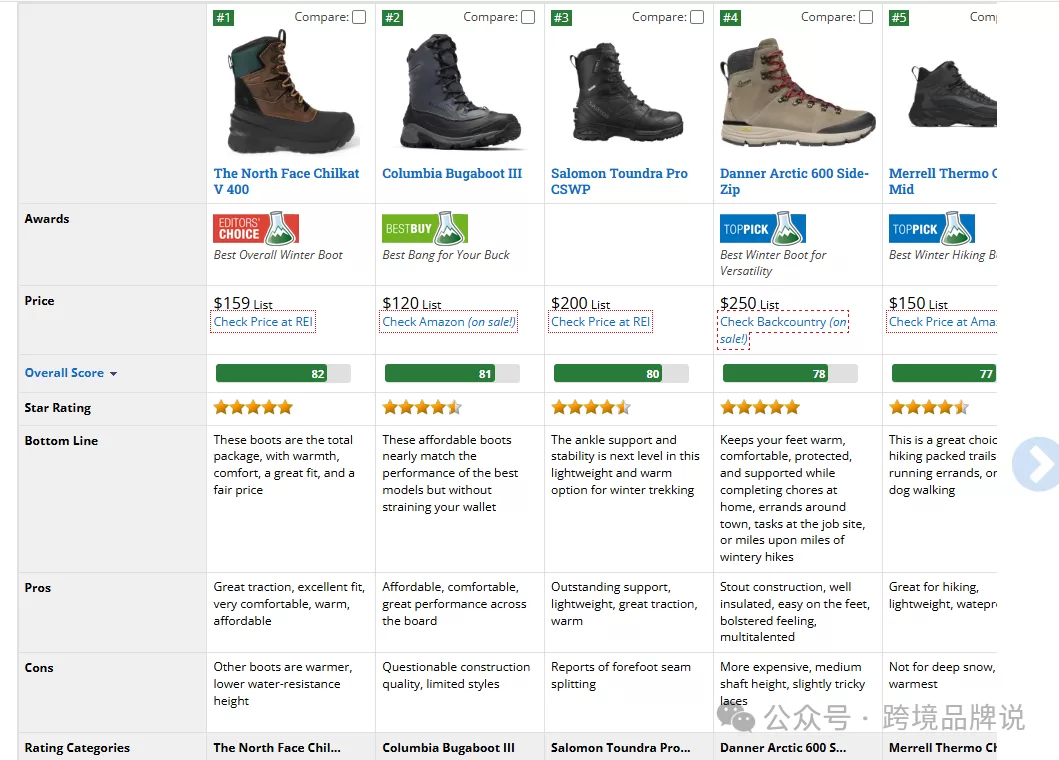This screenshot has height=760, width=1059.
Task: Click Check Amazon (on sale!) for Columbia
Action: [449, 322]
